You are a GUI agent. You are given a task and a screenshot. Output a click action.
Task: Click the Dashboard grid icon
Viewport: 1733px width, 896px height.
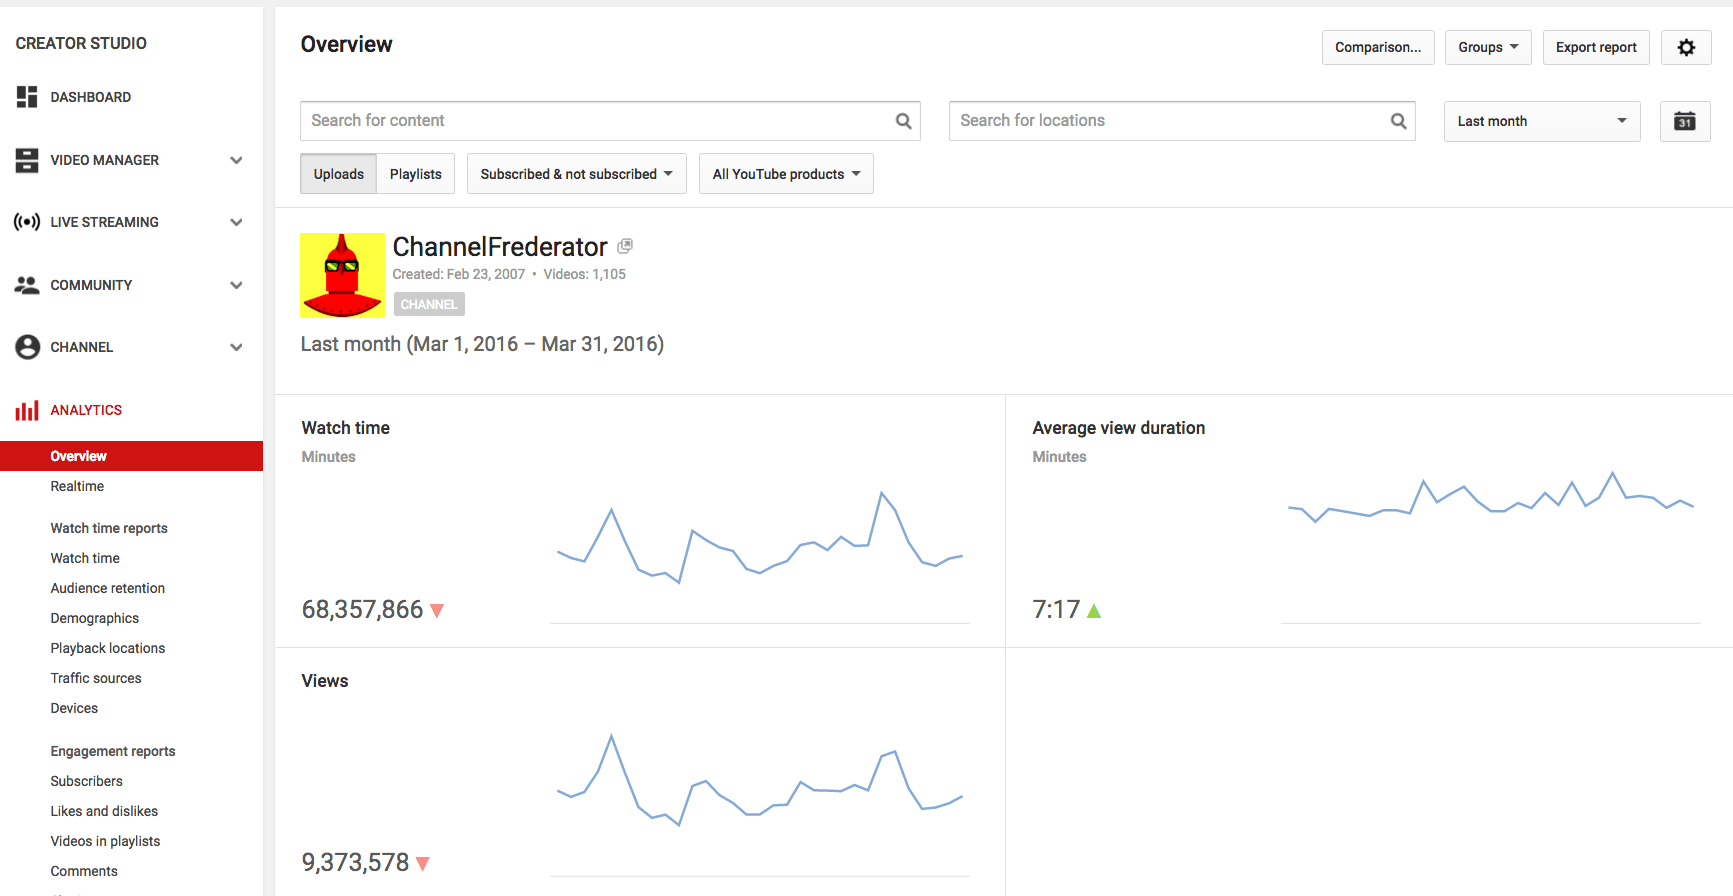(27, 97)
